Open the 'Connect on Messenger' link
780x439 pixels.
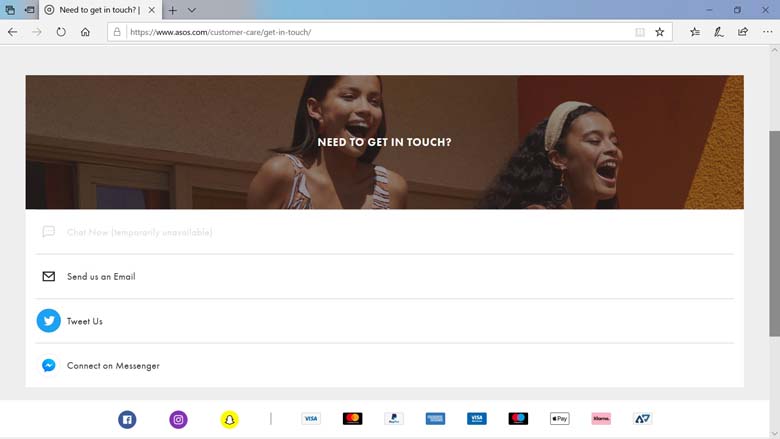tap(113, 366)
